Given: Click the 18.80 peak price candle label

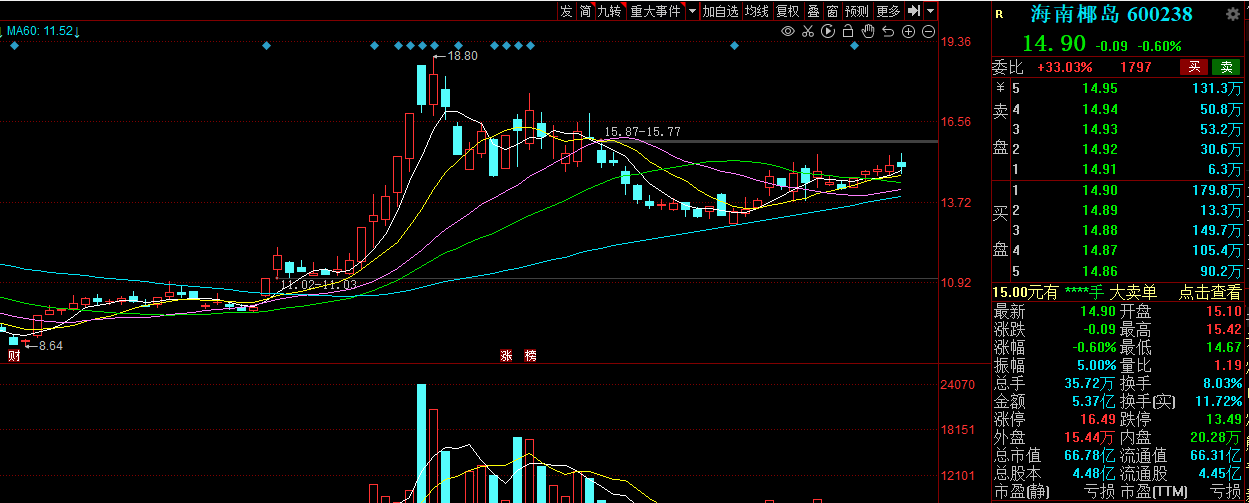Looking at the screenshot, I should click(462, 56).
